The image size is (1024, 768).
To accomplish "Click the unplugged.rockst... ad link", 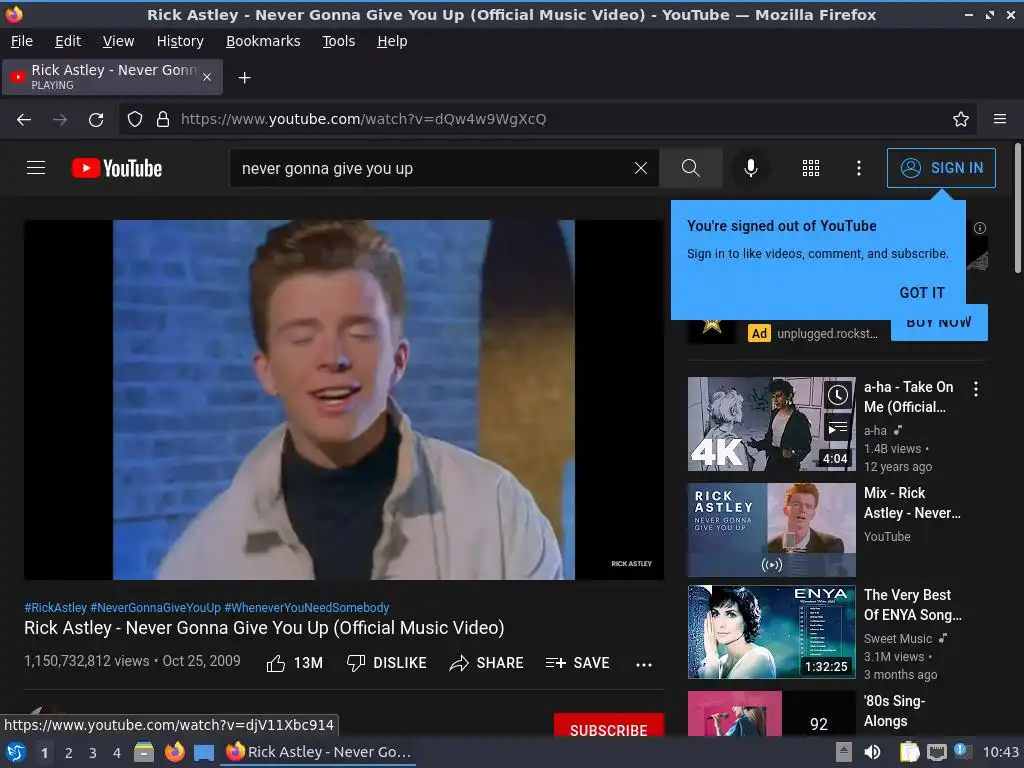I will click(x=827, y=334).
